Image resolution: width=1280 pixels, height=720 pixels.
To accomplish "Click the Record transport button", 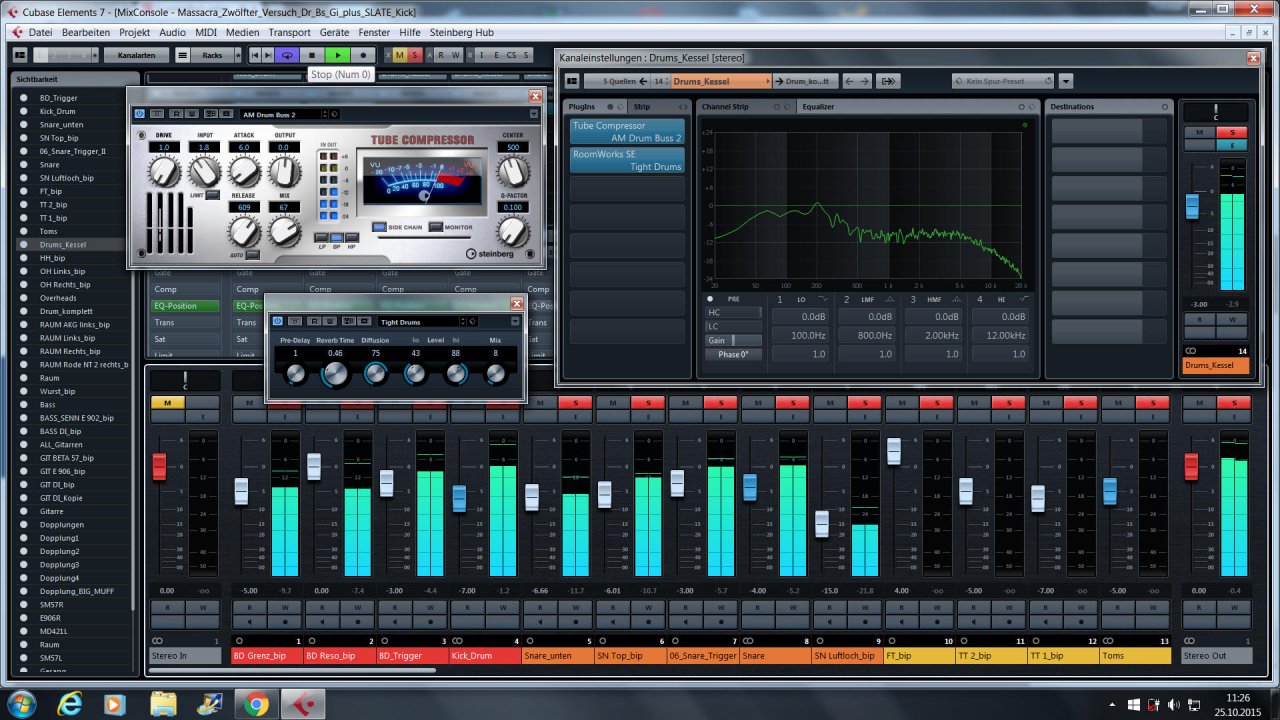I will coord(363,55).
